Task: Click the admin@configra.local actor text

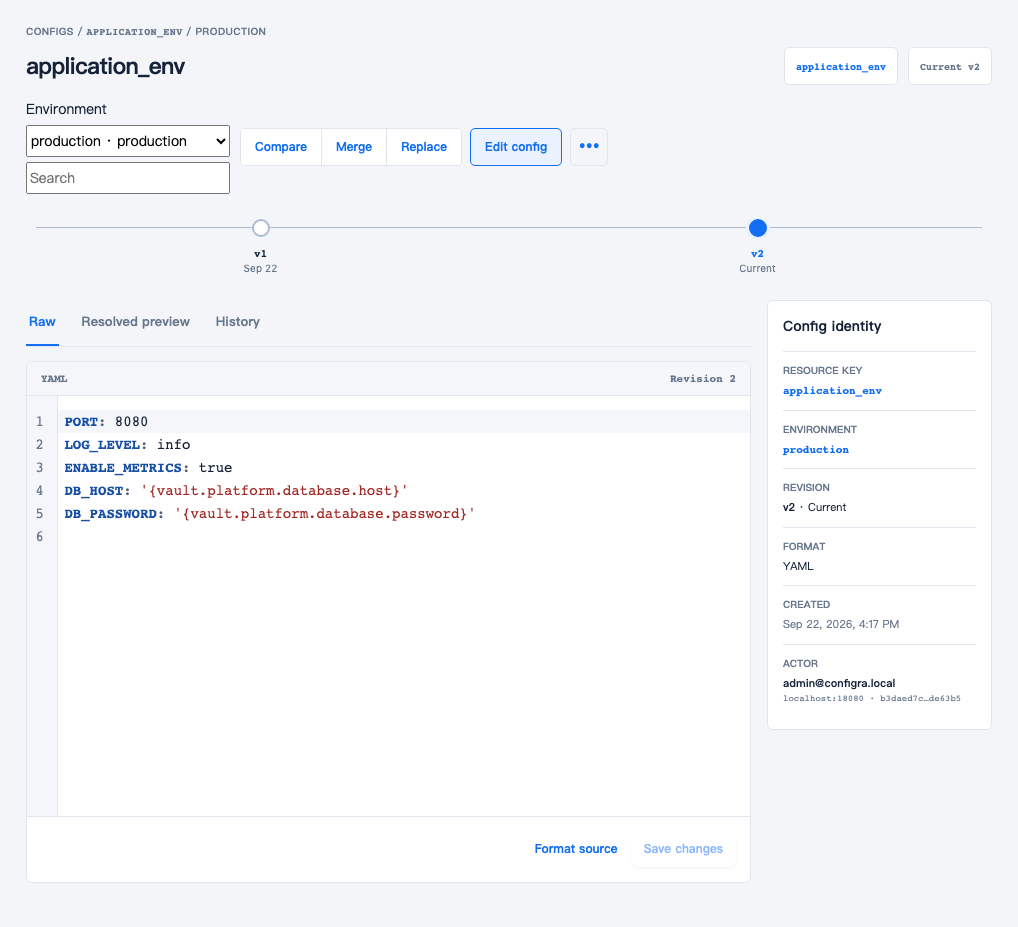Action: point(839,683)
